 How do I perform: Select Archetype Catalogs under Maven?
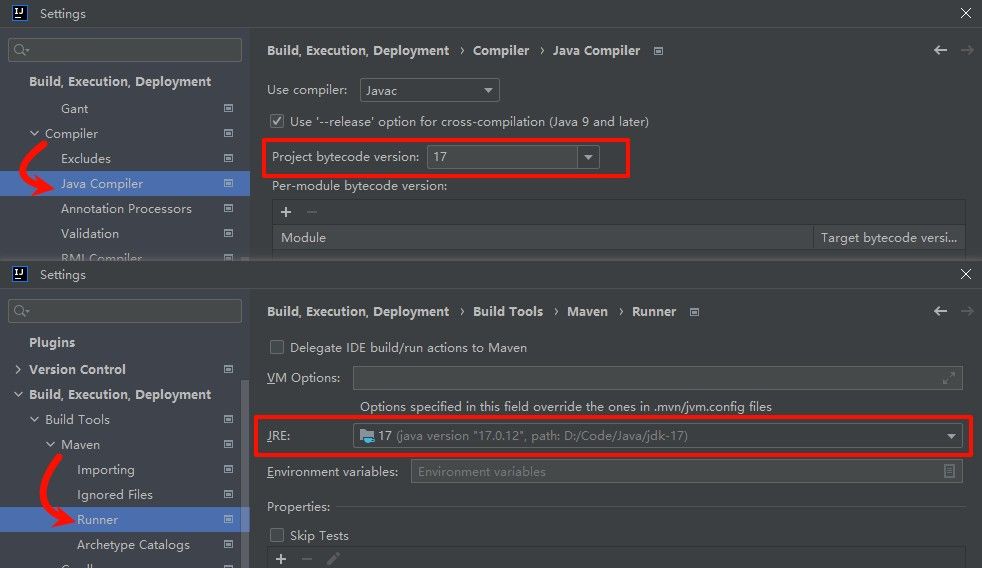click(x=133, y=545)
